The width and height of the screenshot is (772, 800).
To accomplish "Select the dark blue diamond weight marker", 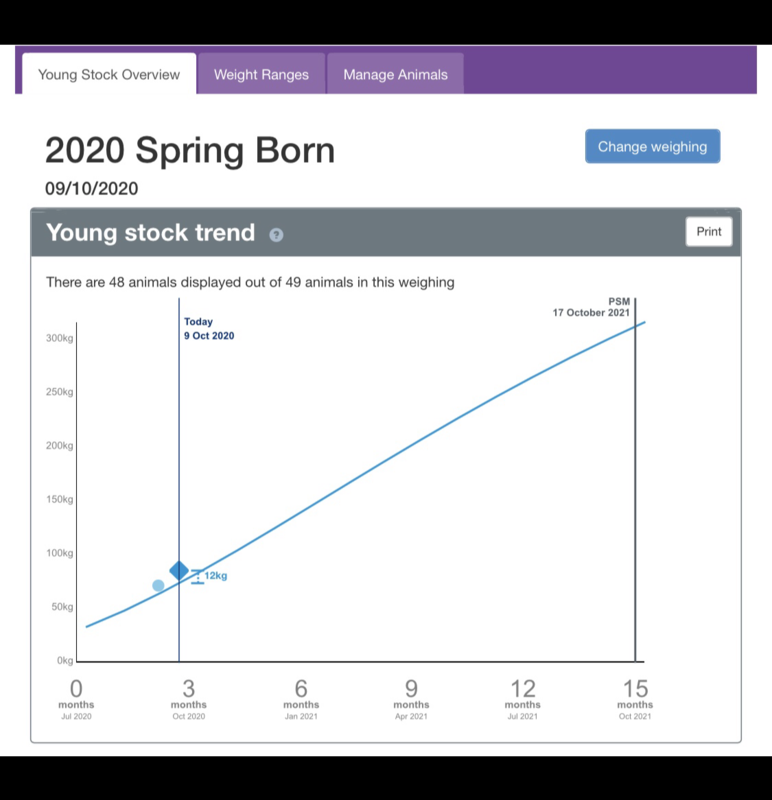I will pos(179,570).
